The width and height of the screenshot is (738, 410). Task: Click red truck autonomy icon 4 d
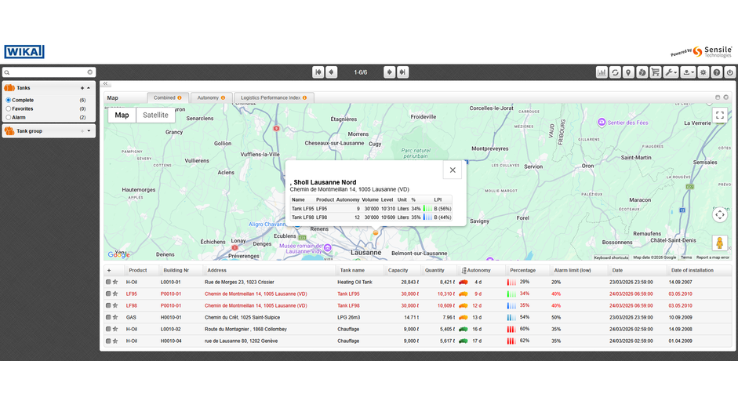pyautogui.click(x=464, y=282)
